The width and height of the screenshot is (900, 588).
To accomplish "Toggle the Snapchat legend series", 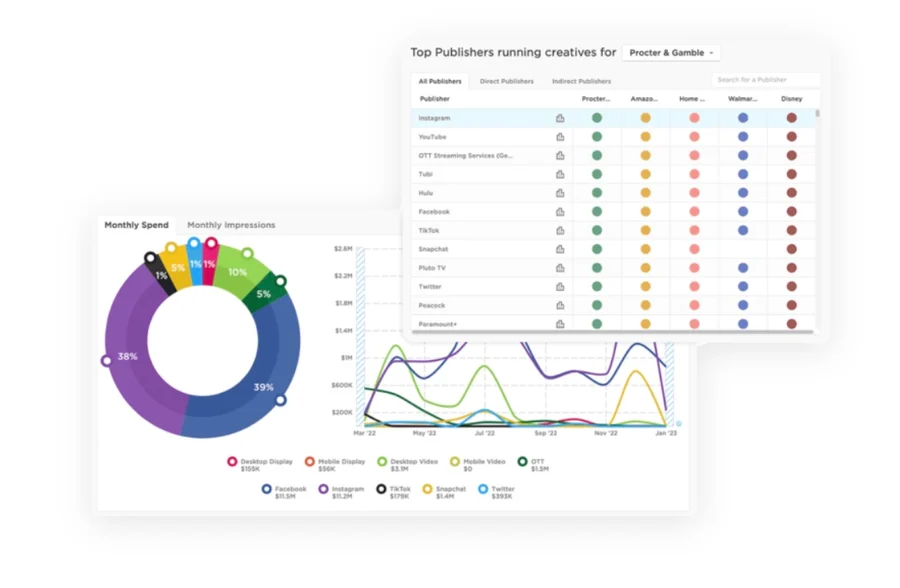I will [x=444, y=492].
